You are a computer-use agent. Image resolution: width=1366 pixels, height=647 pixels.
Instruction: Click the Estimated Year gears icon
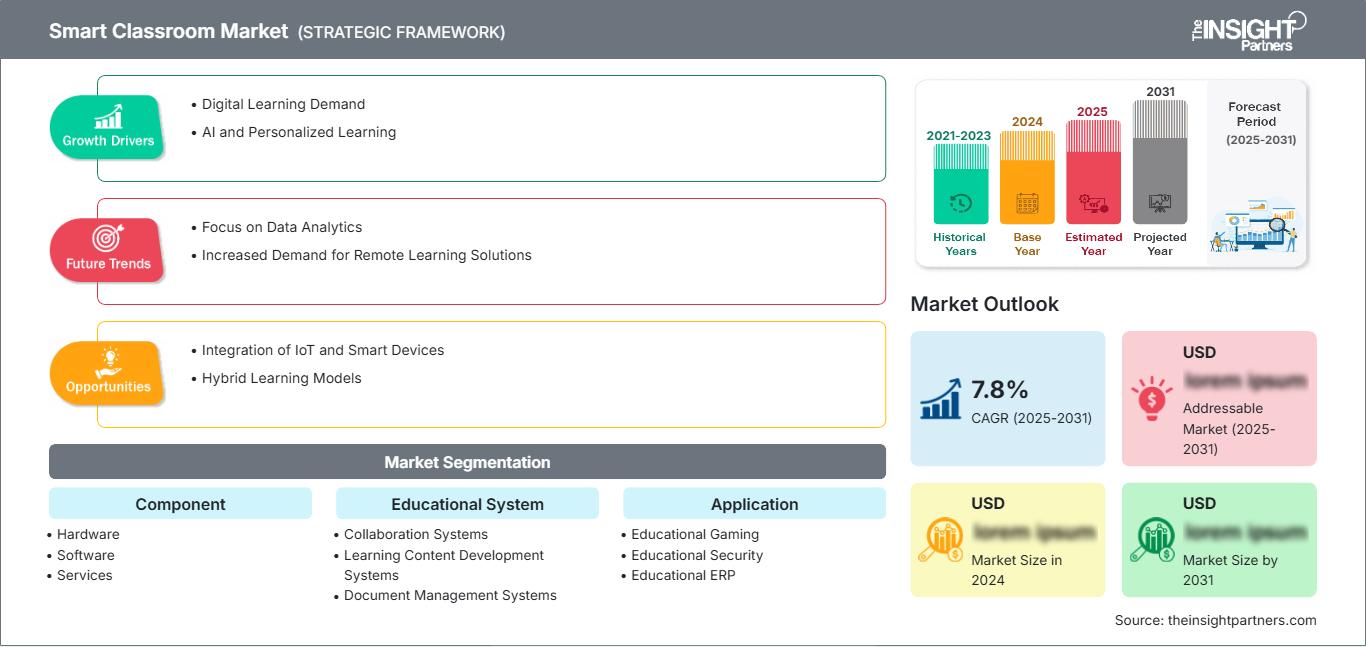pyautogui.click(x=1093, y=204)
